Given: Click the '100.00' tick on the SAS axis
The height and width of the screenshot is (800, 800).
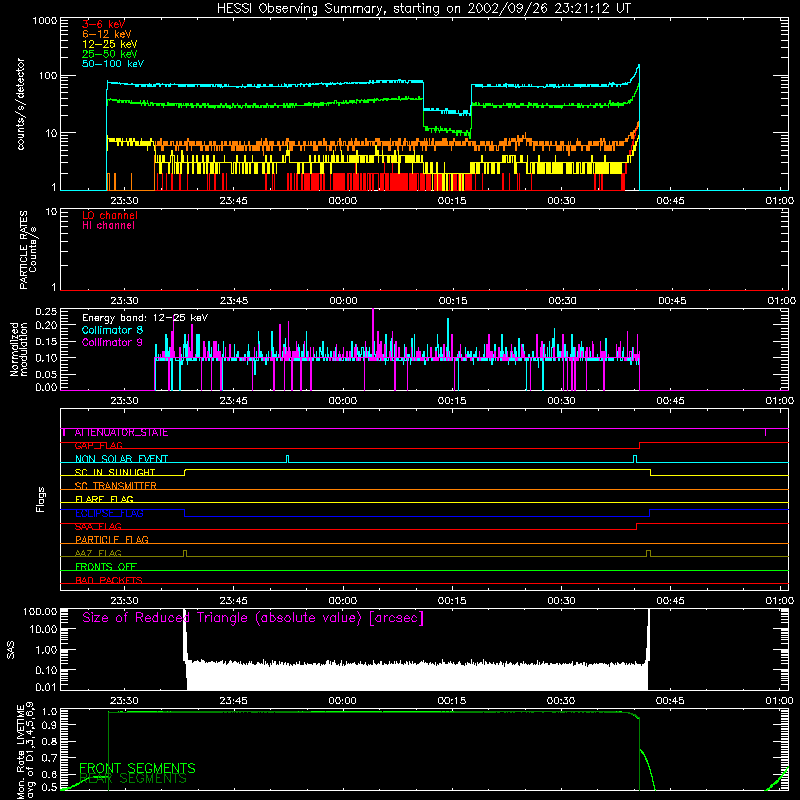Looking at the screenshot, I should click(x=40, y=612).
